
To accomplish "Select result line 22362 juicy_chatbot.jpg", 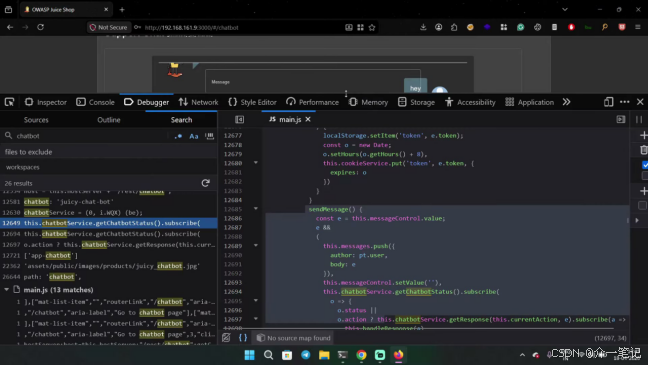I will pyautogui.click(x=108, y=266).
